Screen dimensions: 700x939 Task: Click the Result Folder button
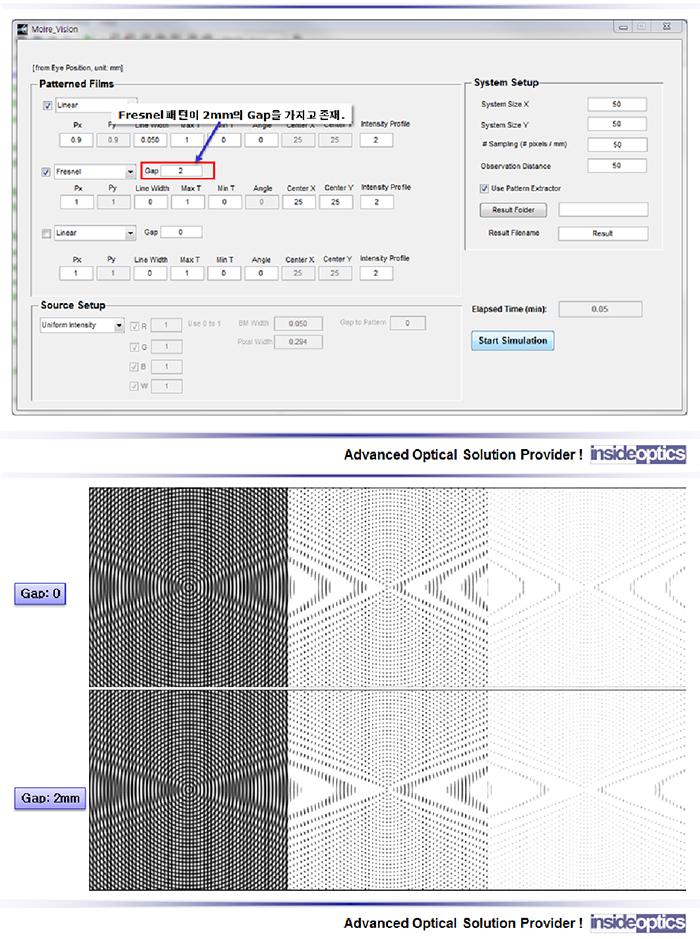point(512,210)
